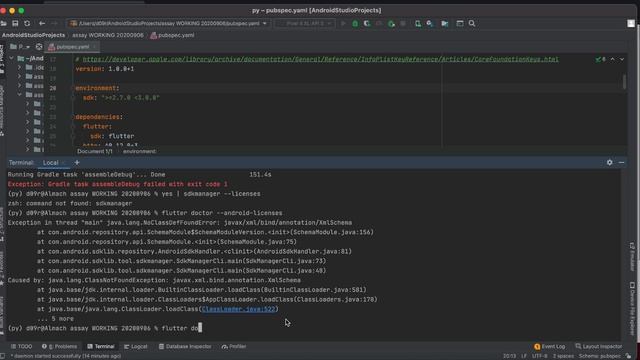Click the '2 spaces' indent status item
This screenshot has width=640, height=360.
(x=563, y=356)
